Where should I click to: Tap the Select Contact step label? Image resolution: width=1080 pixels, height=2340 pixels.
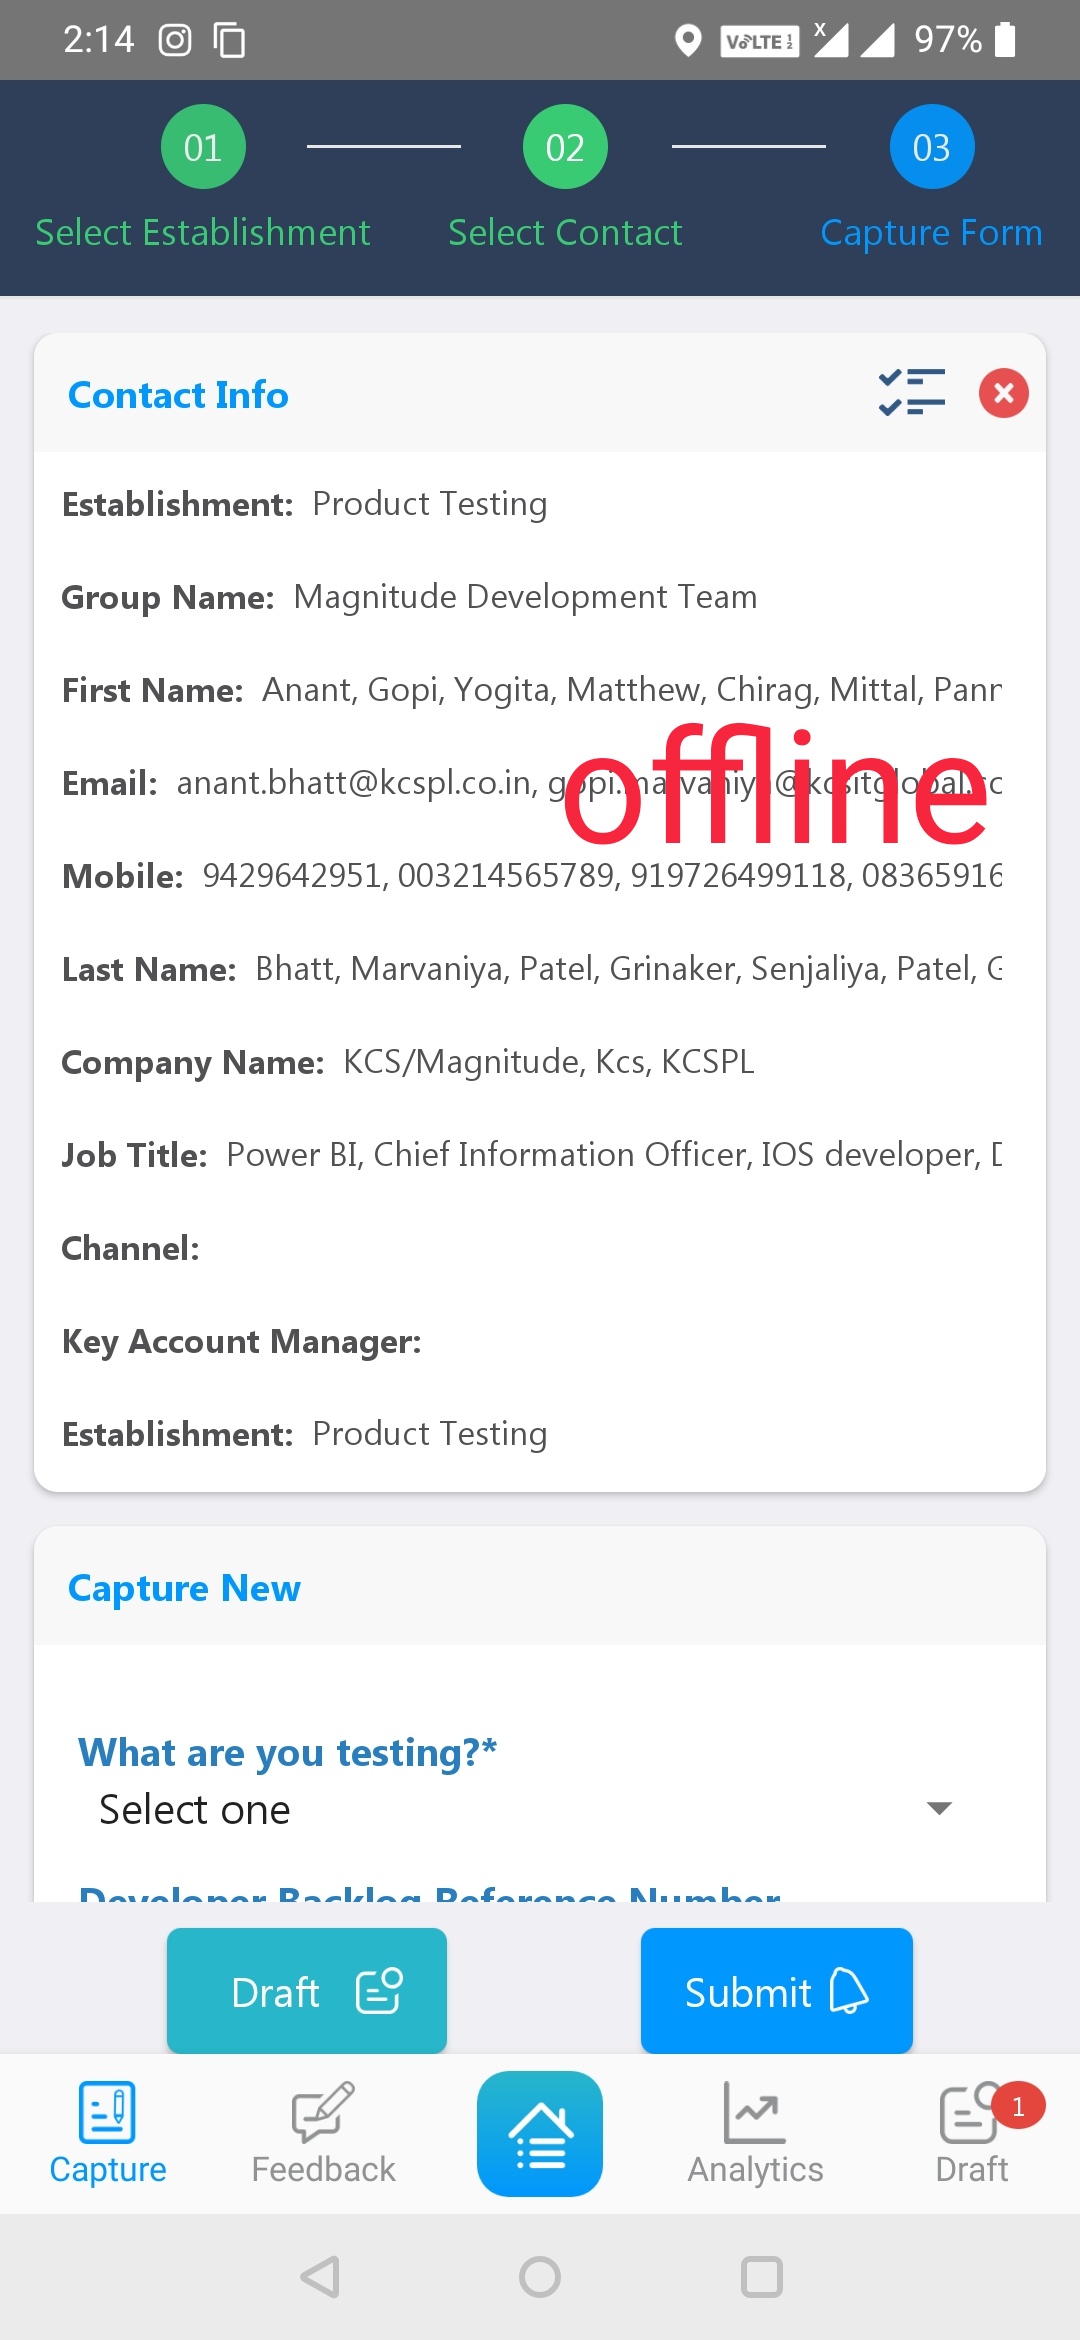tap(565, 233)
